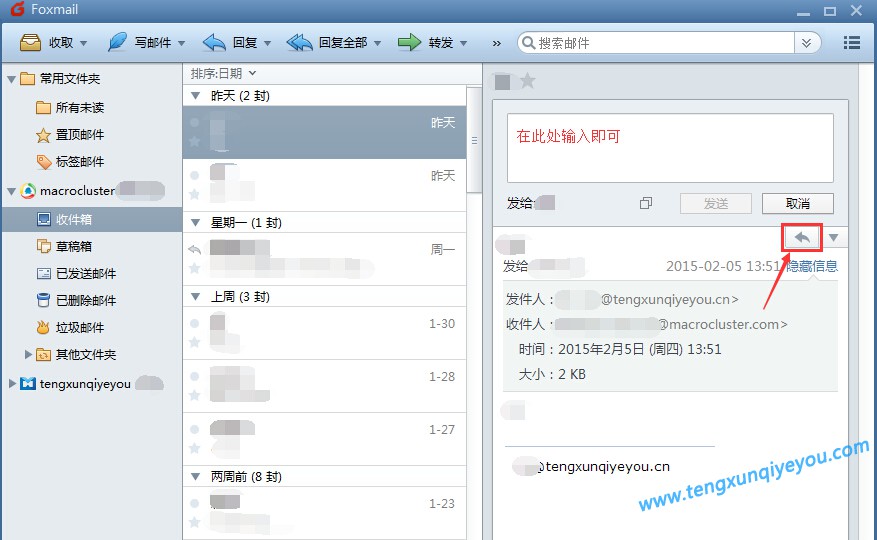The image size is (877, 540).
Task: Toggle star on the 1-30 mail
Action: click(195, 342)
